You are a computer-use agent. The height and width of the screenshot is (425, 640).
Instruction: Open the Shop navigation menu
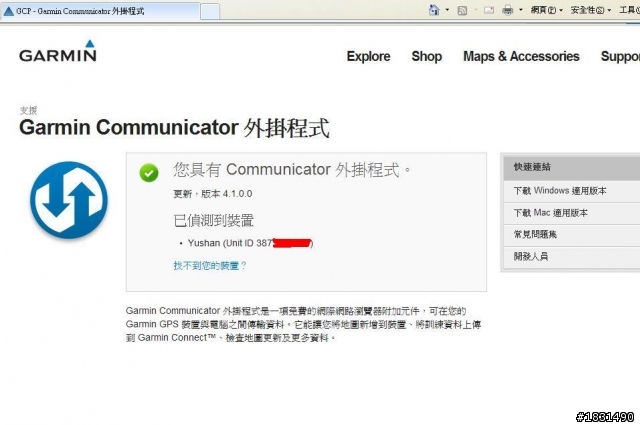coord(427,56)
